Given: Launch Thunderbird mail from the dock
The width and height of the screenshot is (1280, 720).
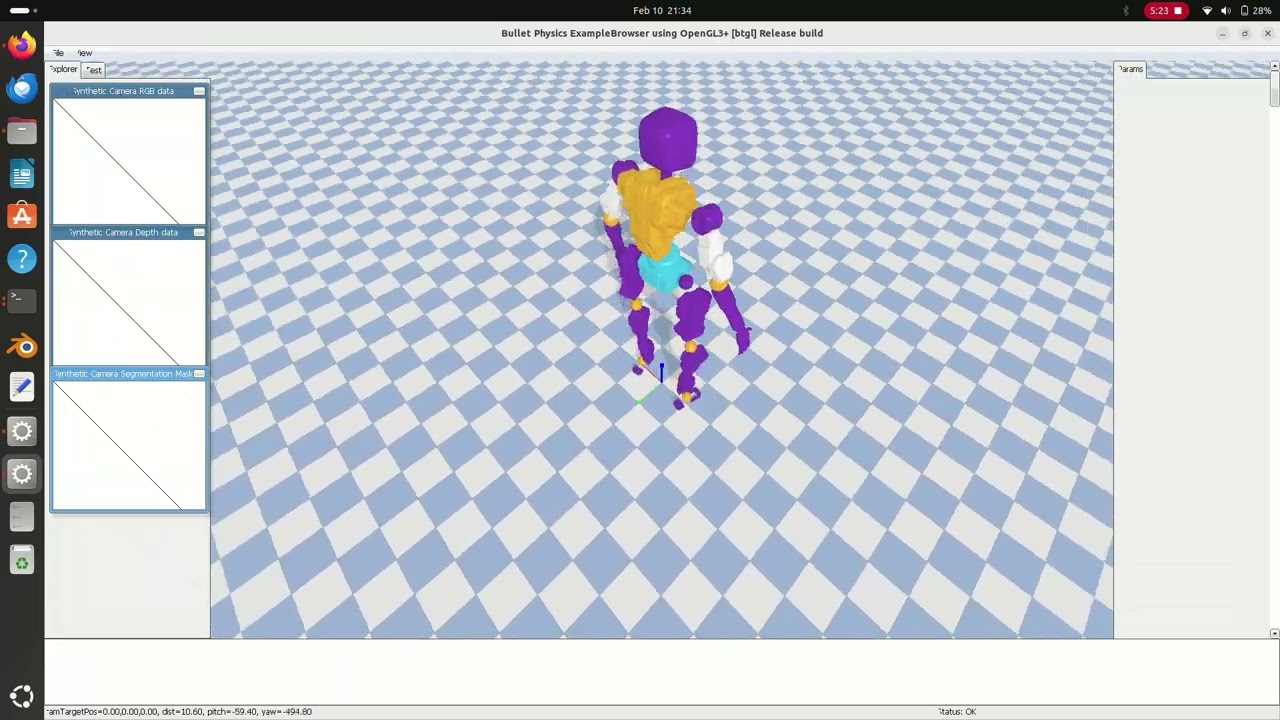Looking at the screenshot, I should (22, 88).
